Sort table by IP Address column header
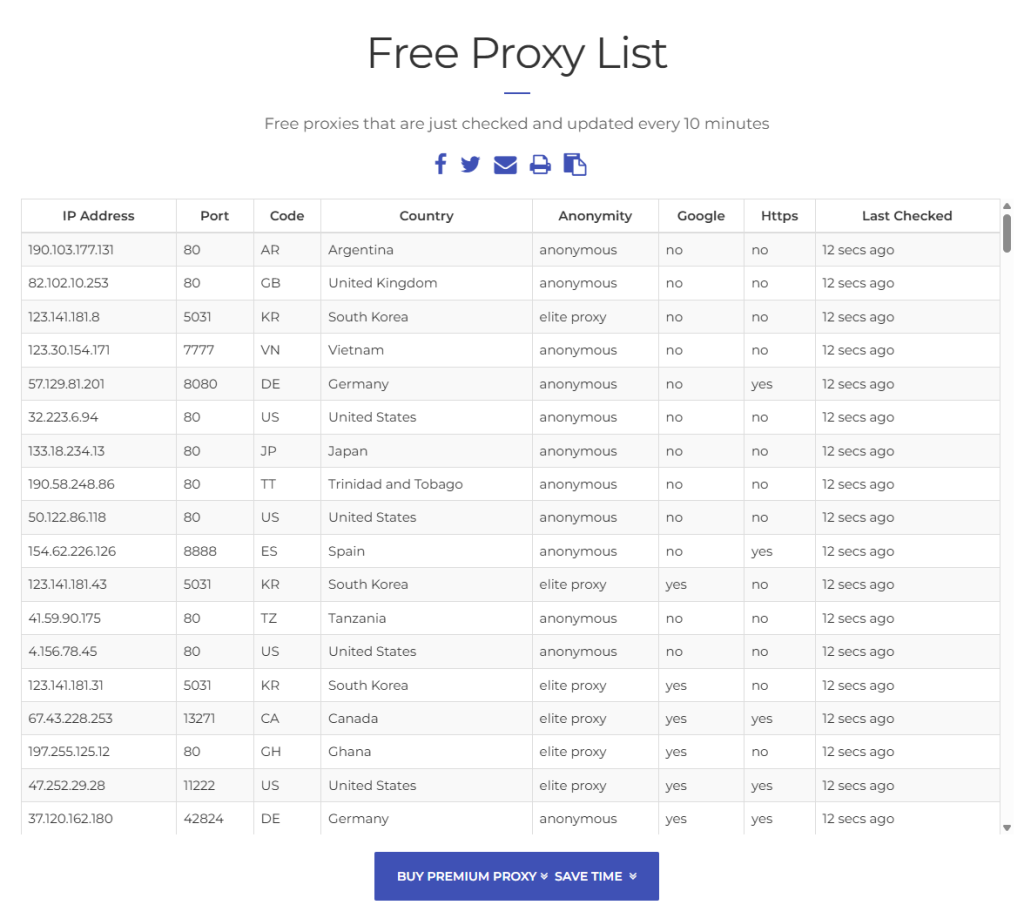The image size is (1024, 905). pyautogui.click(x=99, y=216)
